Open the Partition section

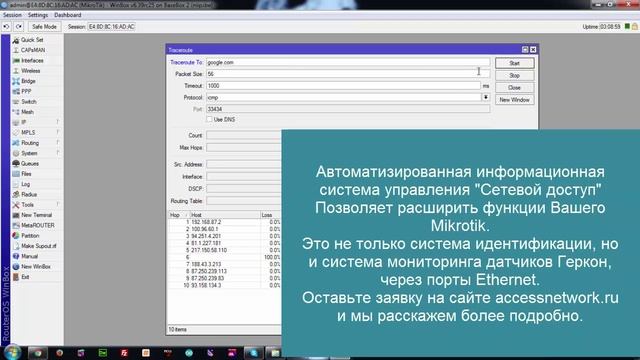tap(30, 236)
